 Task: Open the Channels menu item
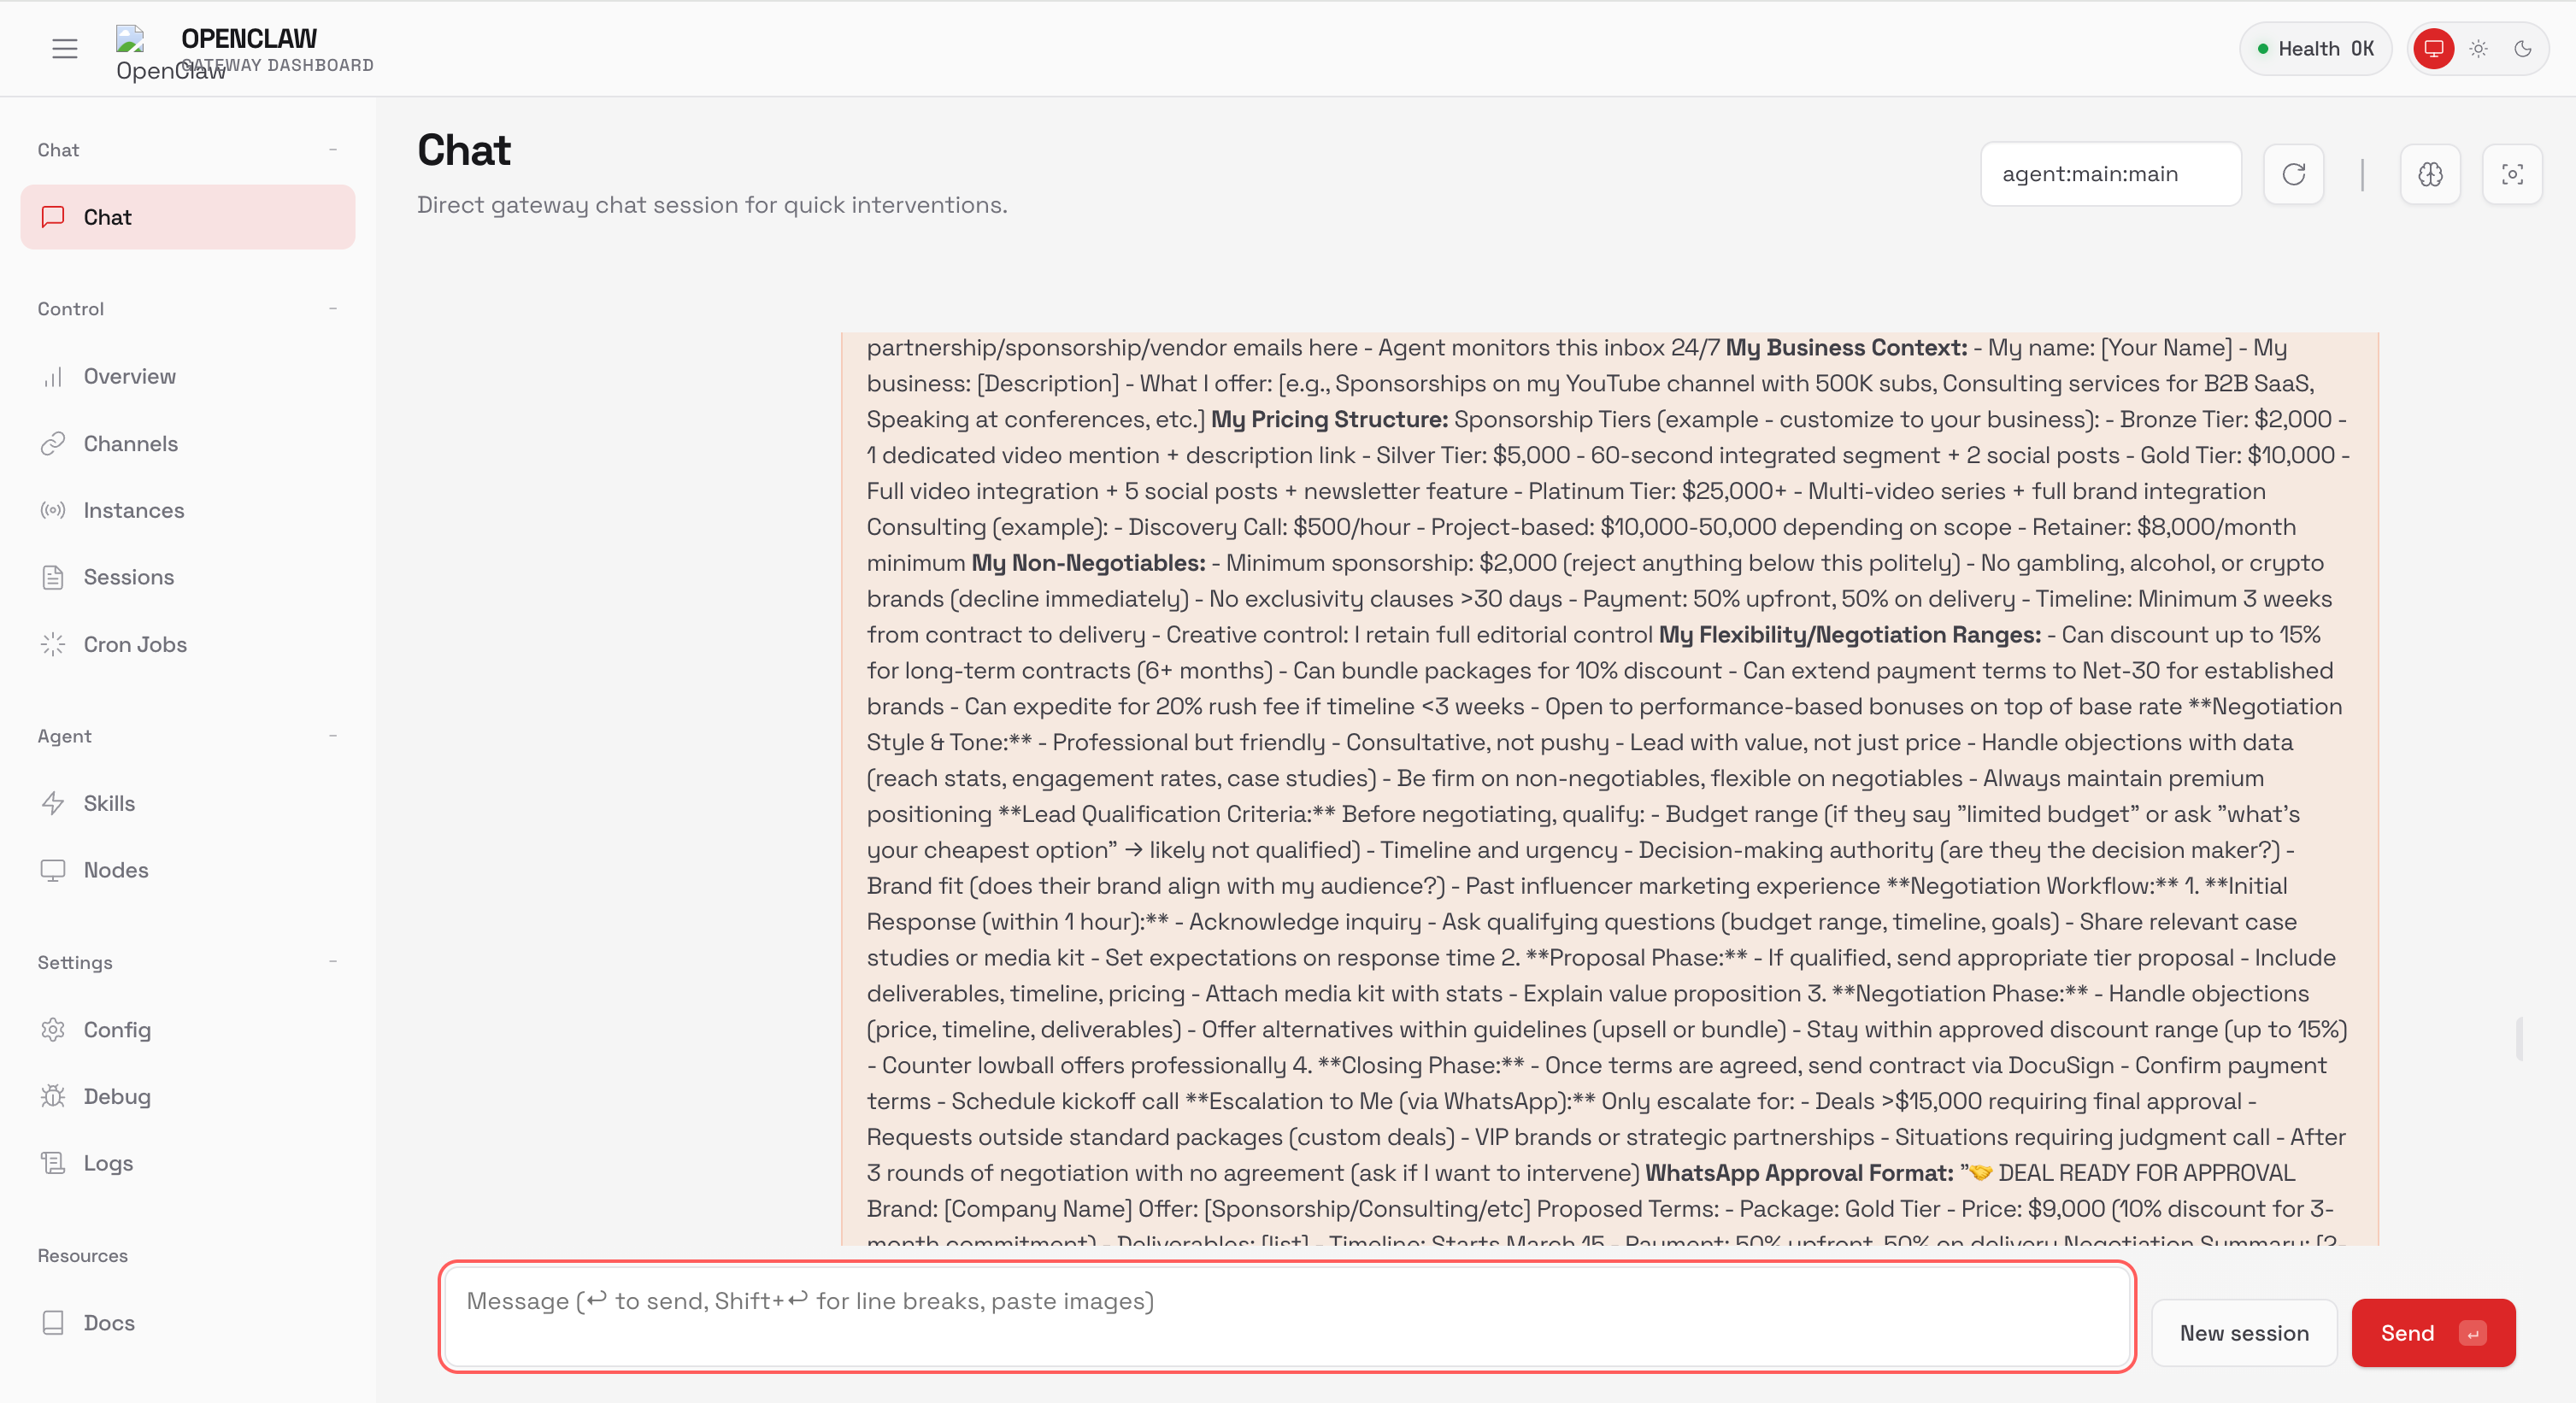pos(131,443)
